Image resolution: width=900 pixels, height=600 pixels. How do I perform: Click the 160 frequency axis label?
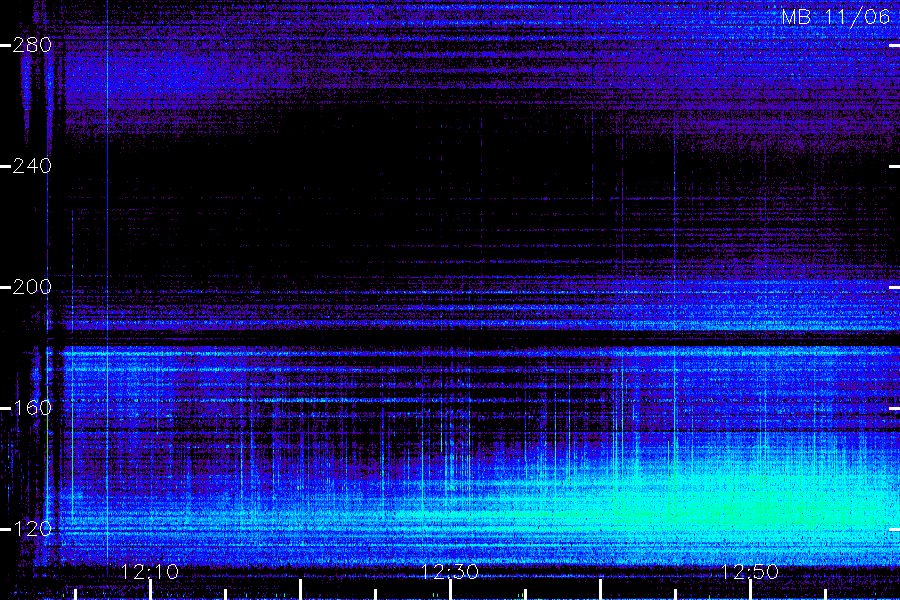(x=32, y=408)
